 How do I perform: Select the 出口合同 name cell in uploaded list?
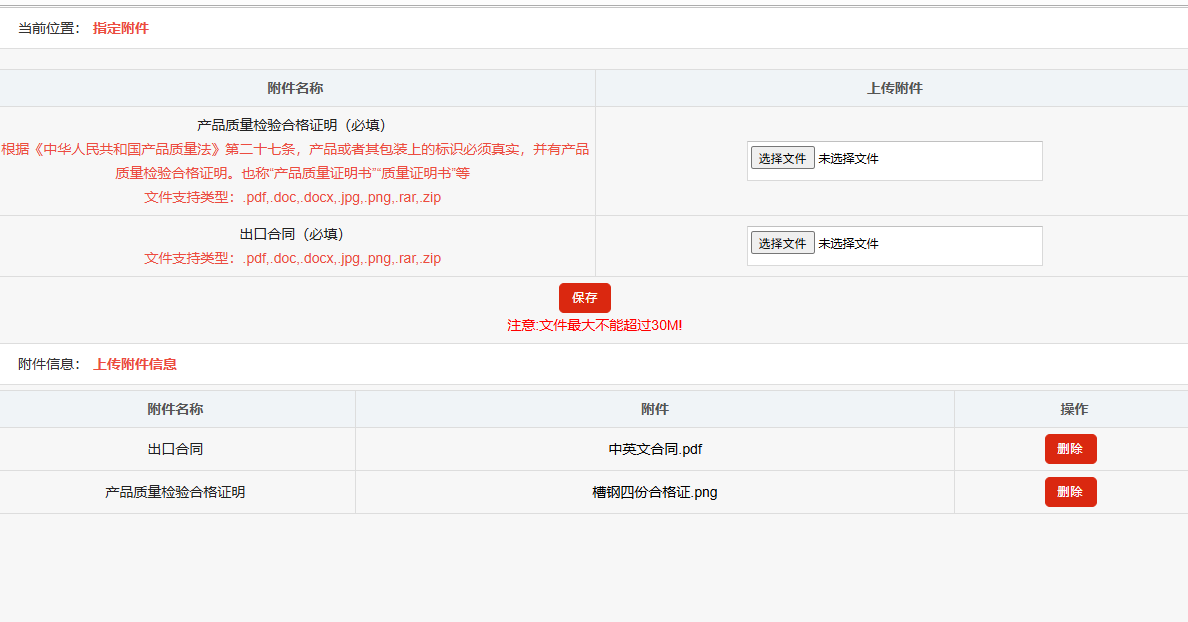175,449
